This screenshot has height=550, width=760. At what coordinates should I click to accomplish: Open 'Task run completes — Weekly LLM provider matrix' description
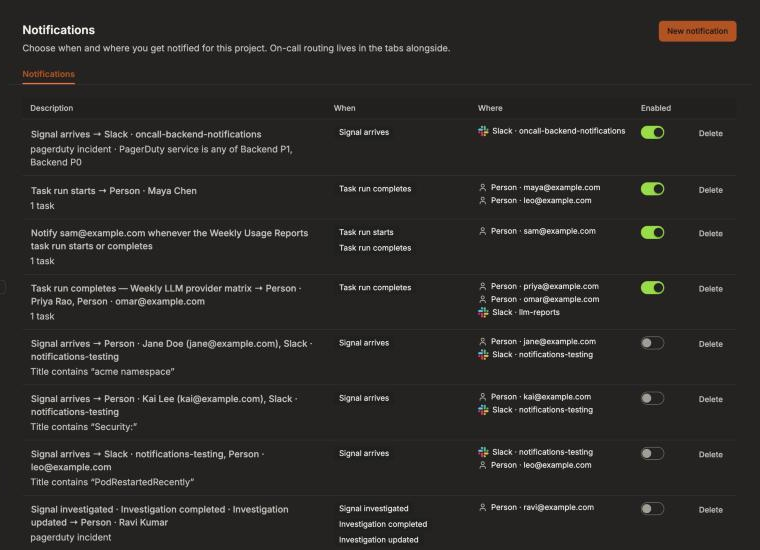coord(166,295)
